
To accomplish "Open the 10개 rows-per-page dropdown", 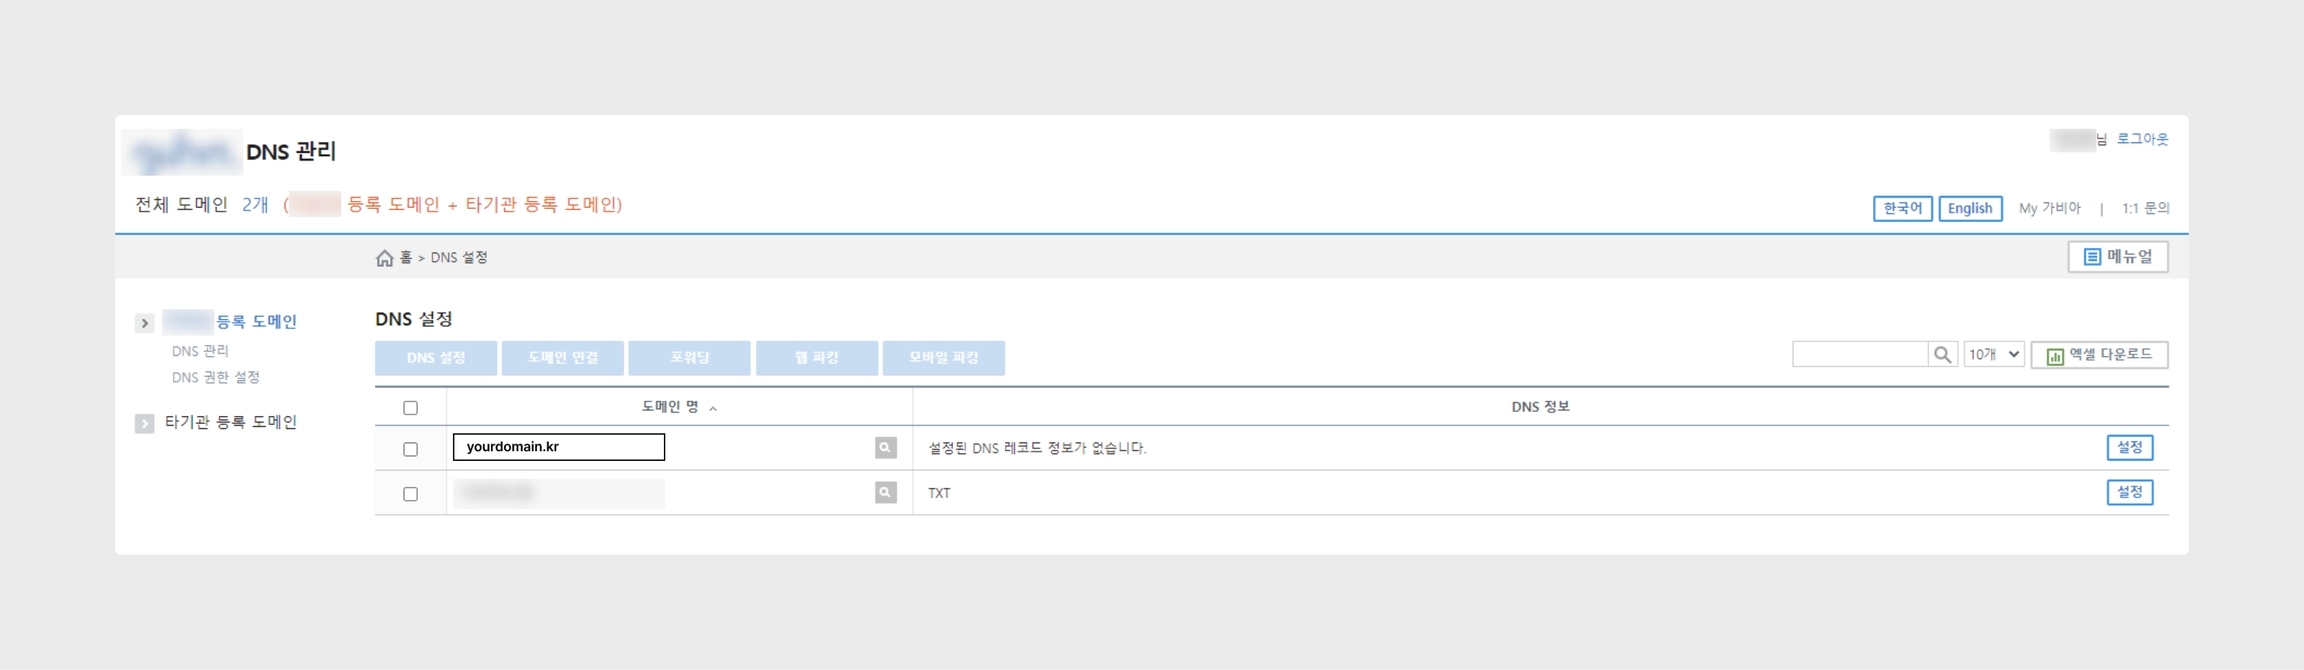I will 1993,355.
